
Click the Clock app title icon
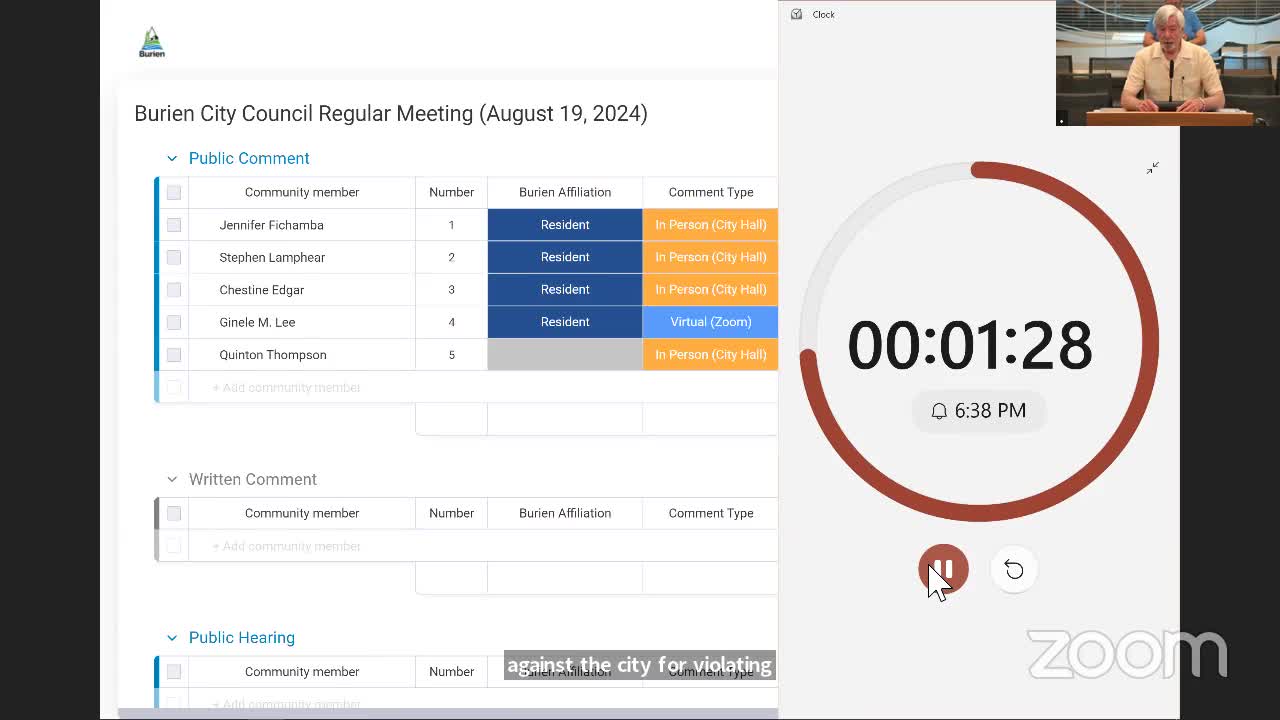click(x=796, y=14)
